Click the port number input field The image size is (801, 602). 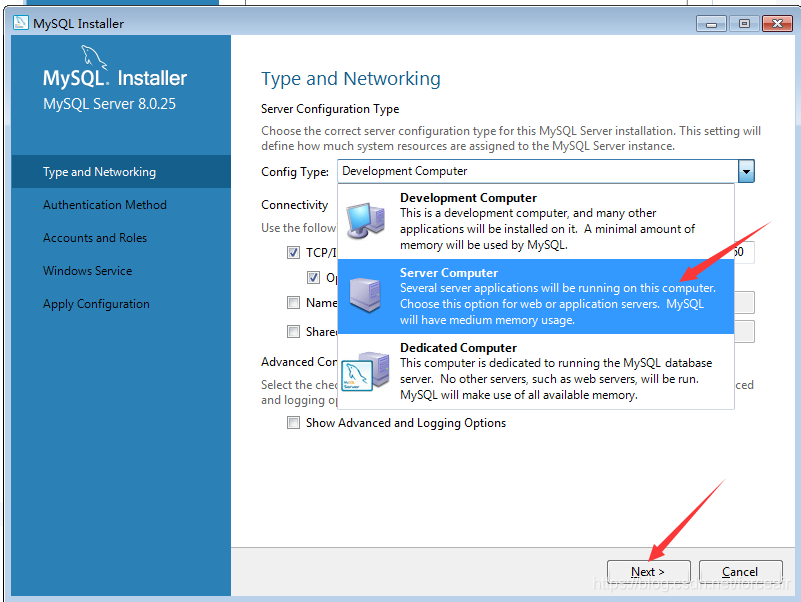click(744, 252)
